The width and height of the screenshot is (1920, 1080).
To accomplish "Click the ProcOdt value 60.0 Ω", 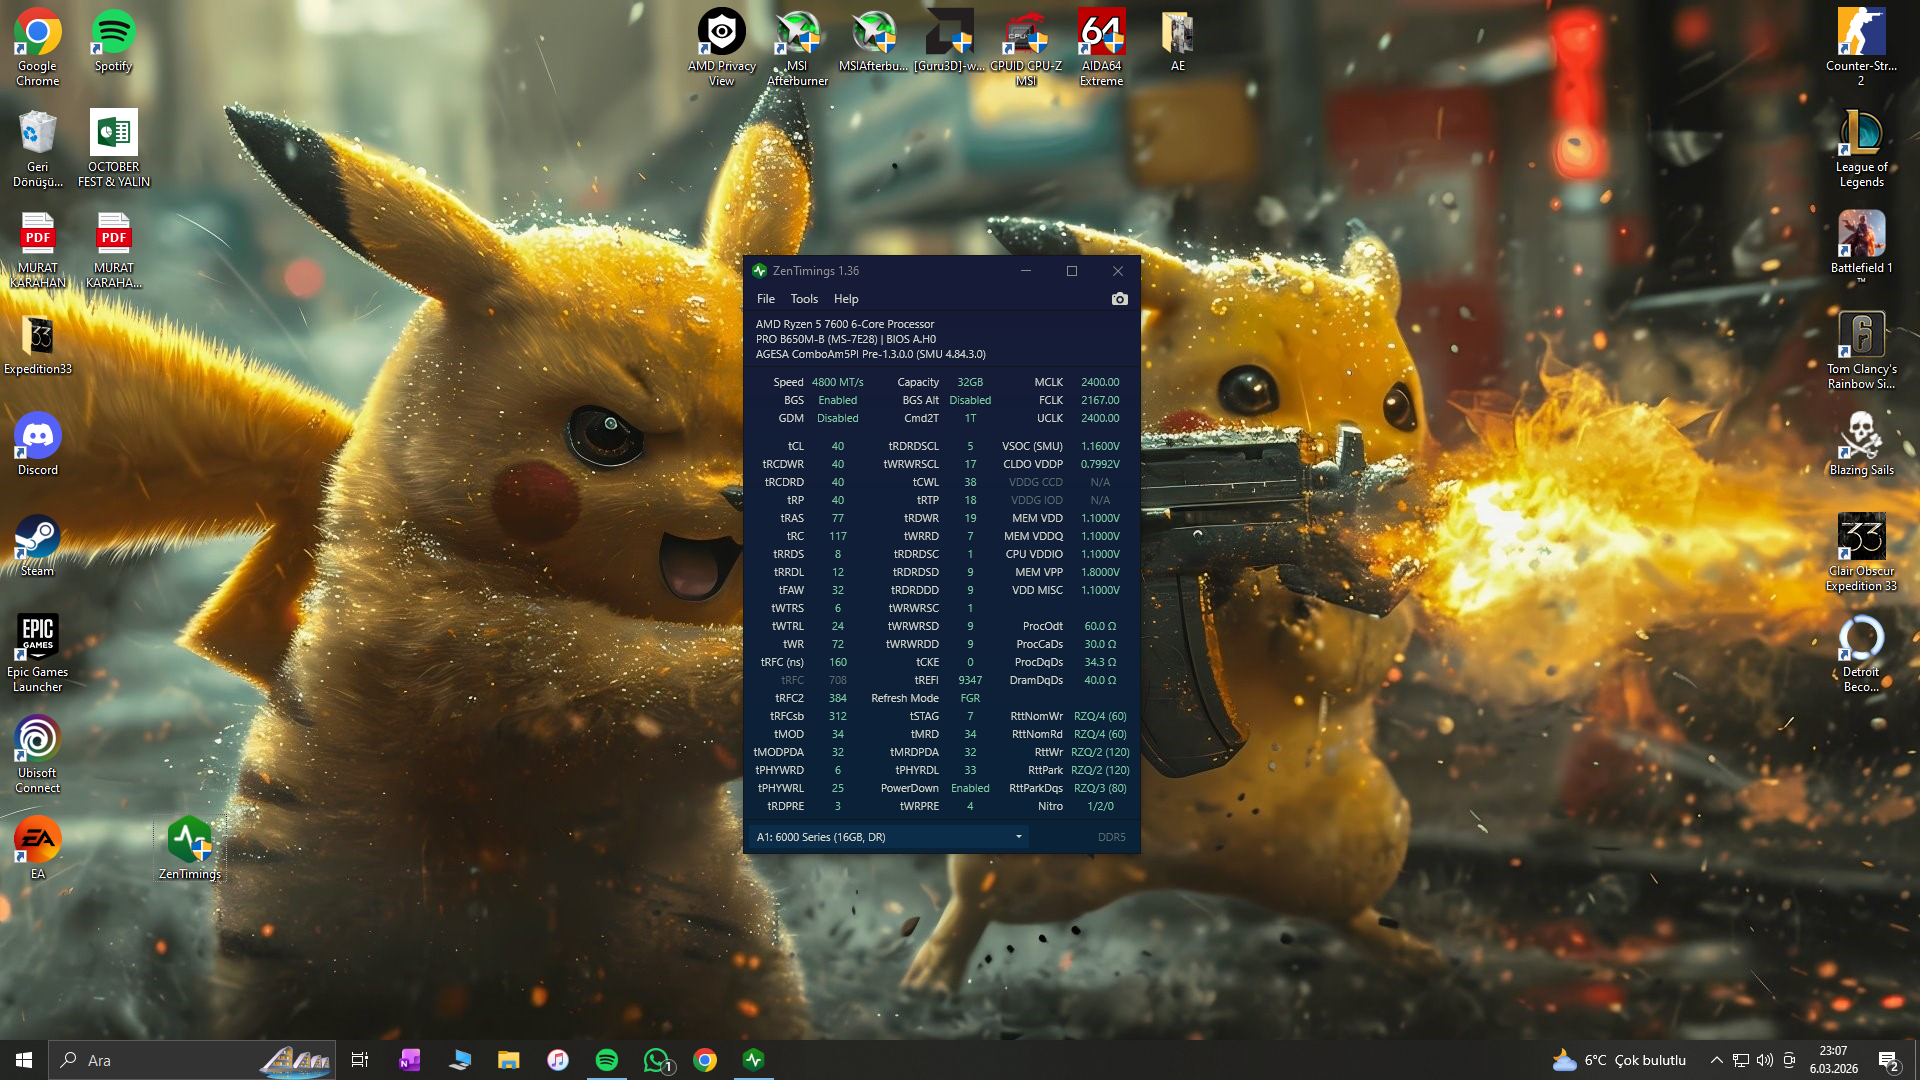I will pyautogui.click(x=1100, y=626).
